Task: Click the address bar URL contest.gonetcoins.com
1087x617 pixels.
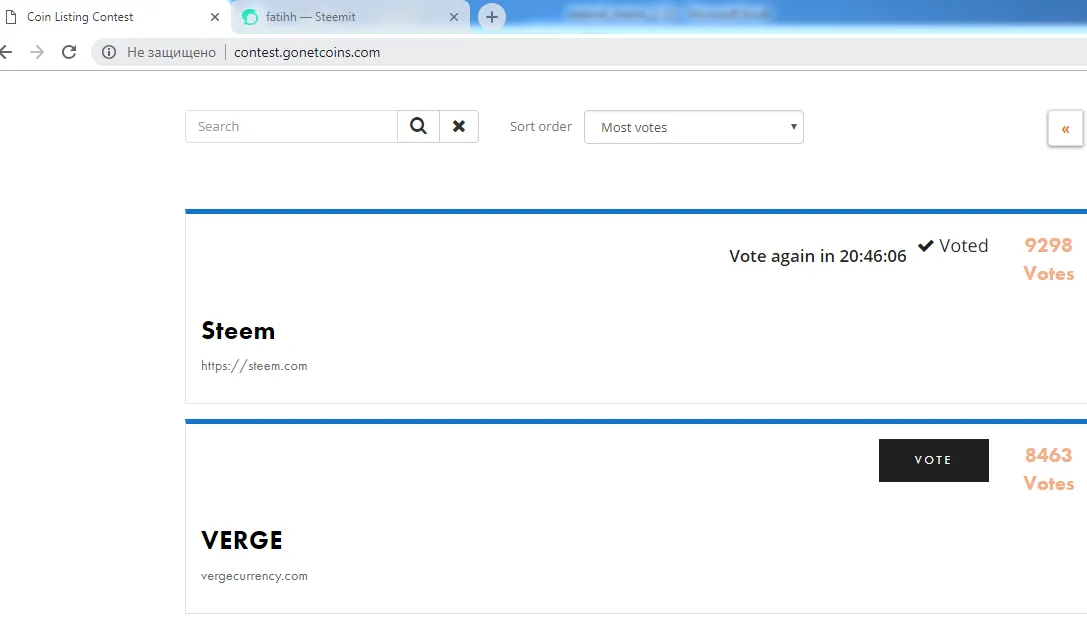Action: coord(307,52)
